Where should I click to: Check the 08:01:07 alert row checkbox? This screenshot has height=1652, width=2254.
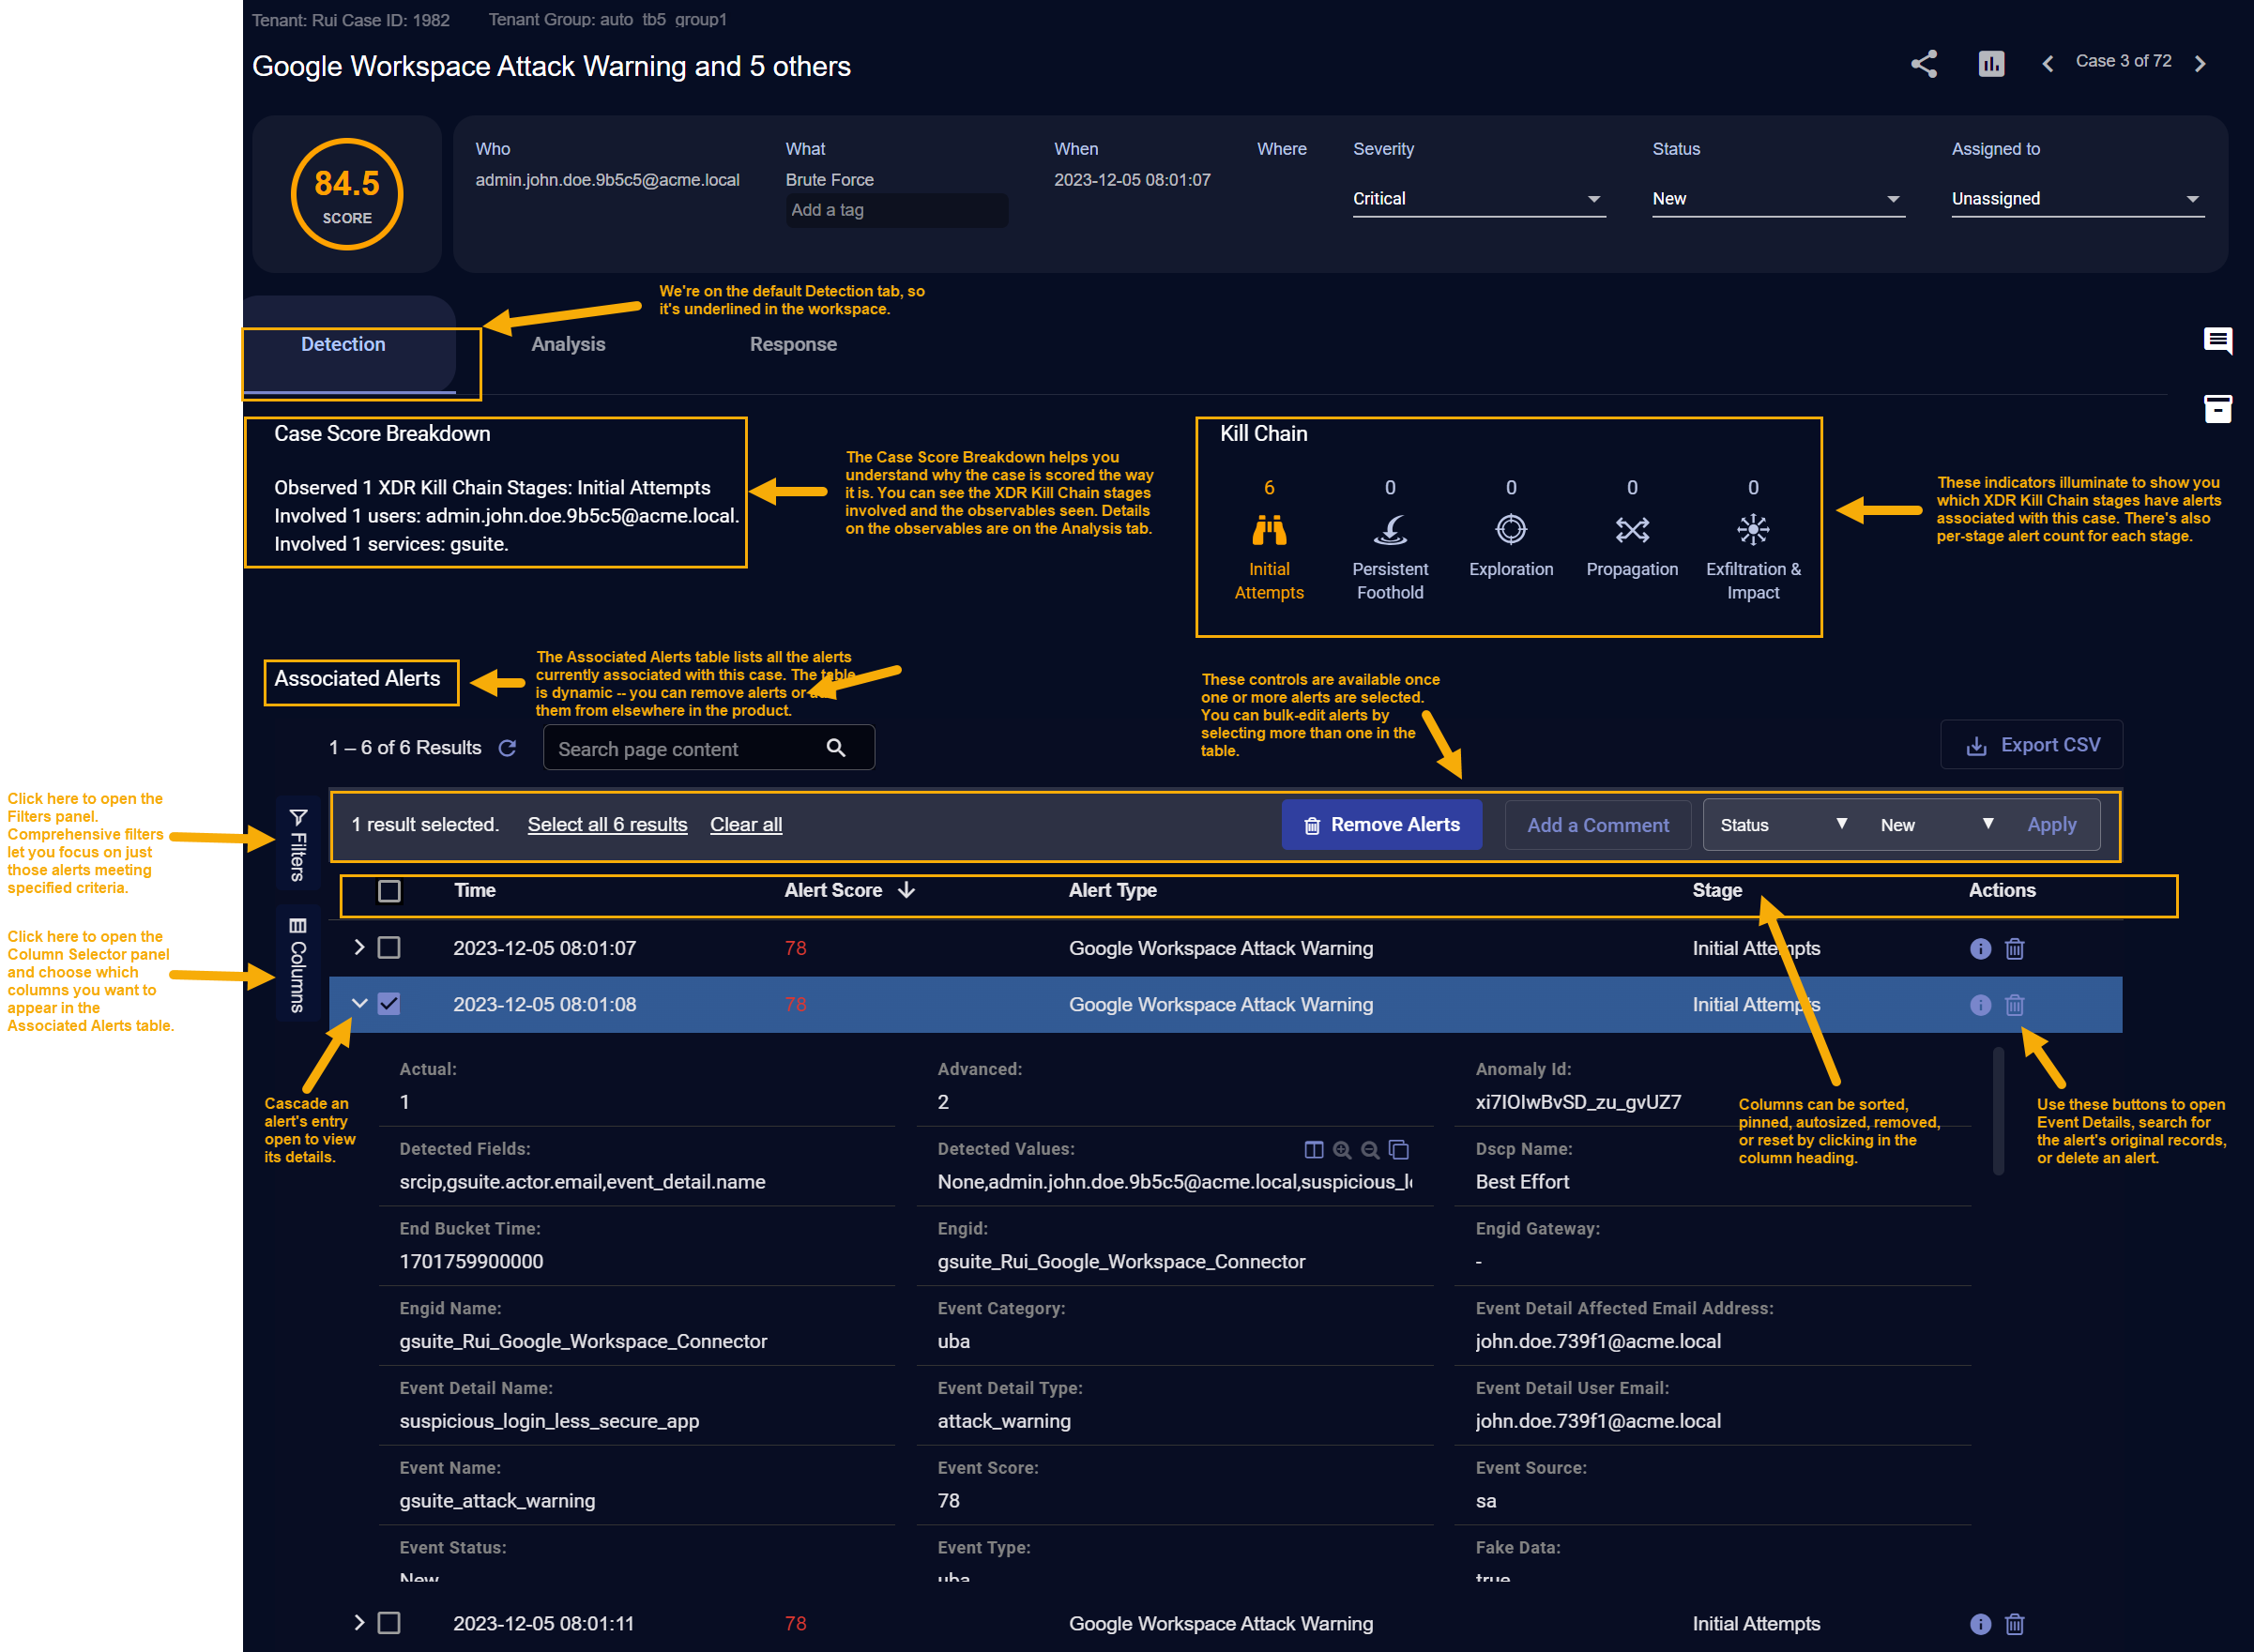pos(389,948)
